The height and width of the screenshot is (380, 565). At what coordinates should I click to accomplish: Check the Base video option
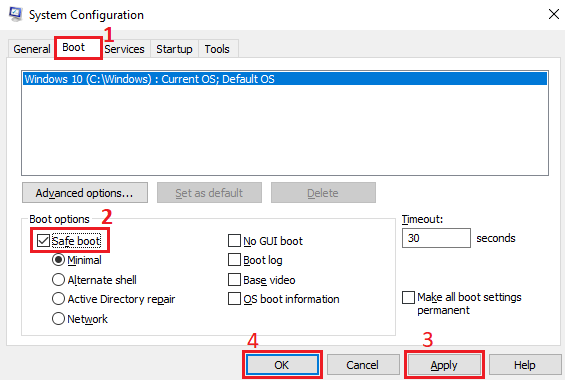(x=234, y=280)
